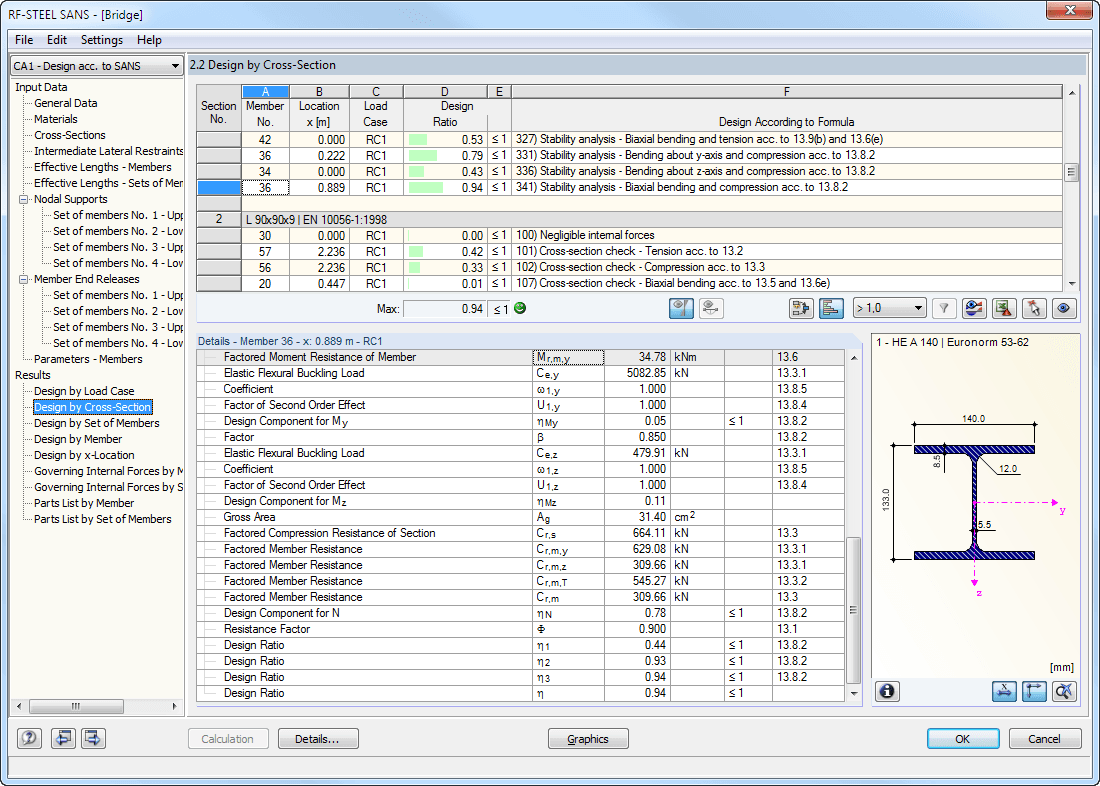The height and width of the screenshot is (786, 1100).
Task: Open the Settings menu
Action: 101,40
